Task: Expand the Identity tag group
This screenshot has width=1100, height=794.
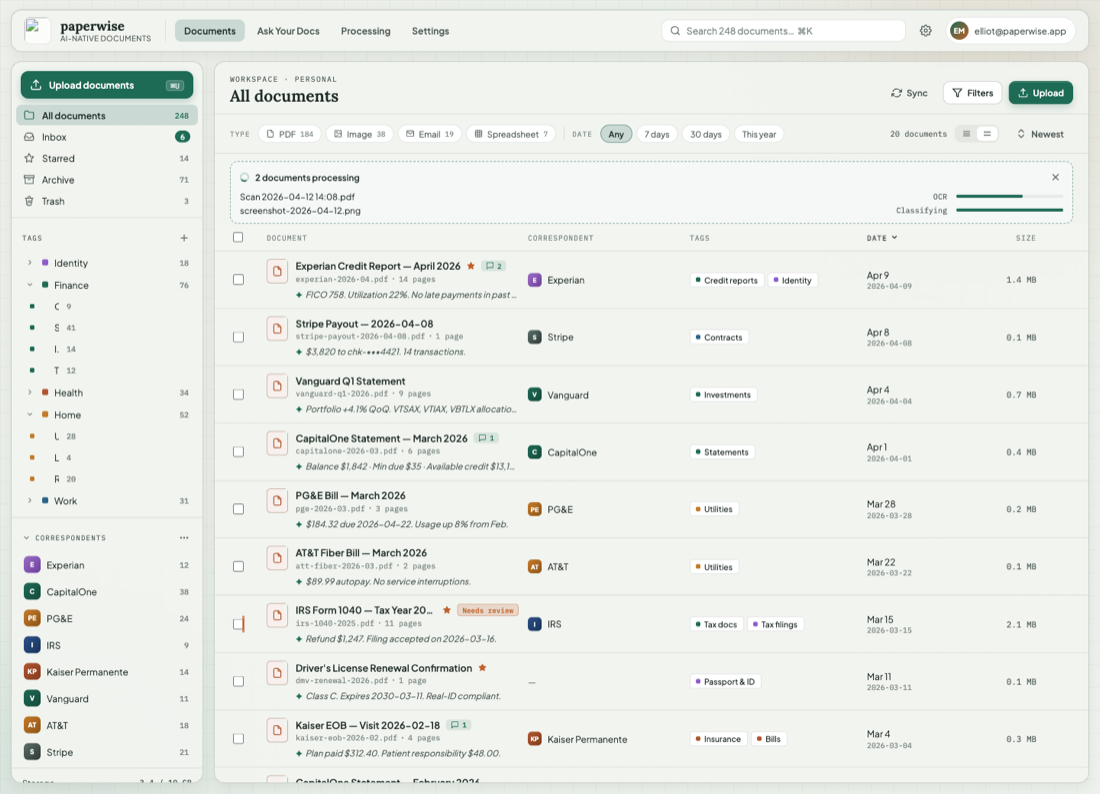Action: pyautogui.click(x=29, y=263)
